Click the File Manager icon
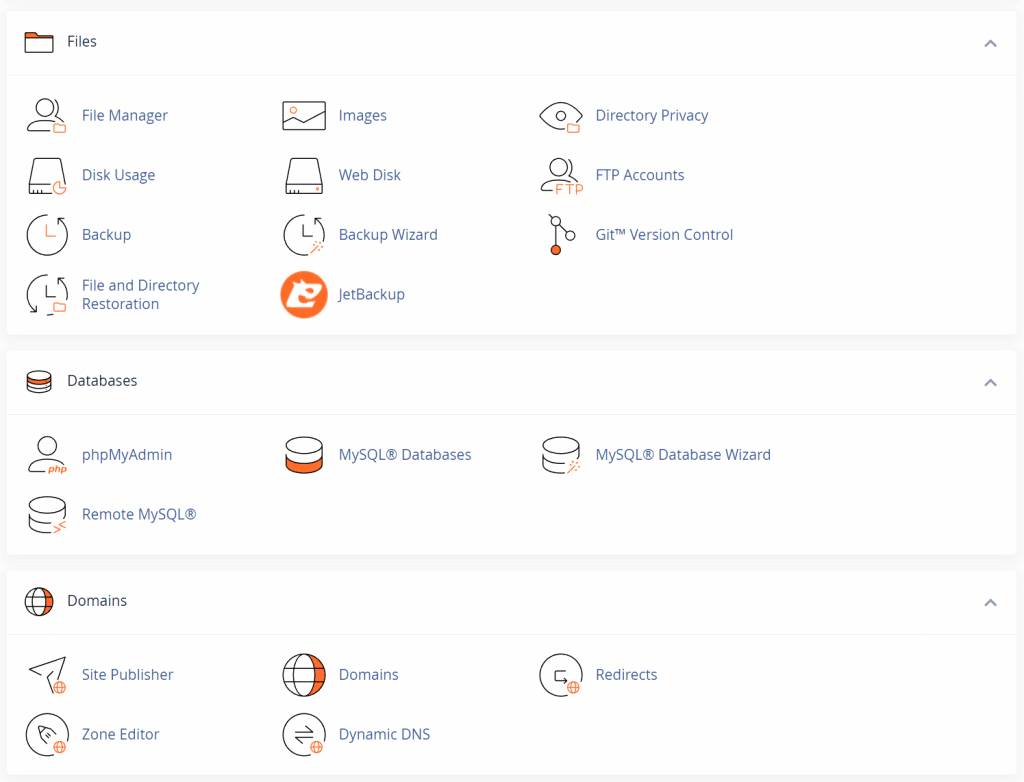This screenshot has height=782, width=1024. [x=46, y=116]
